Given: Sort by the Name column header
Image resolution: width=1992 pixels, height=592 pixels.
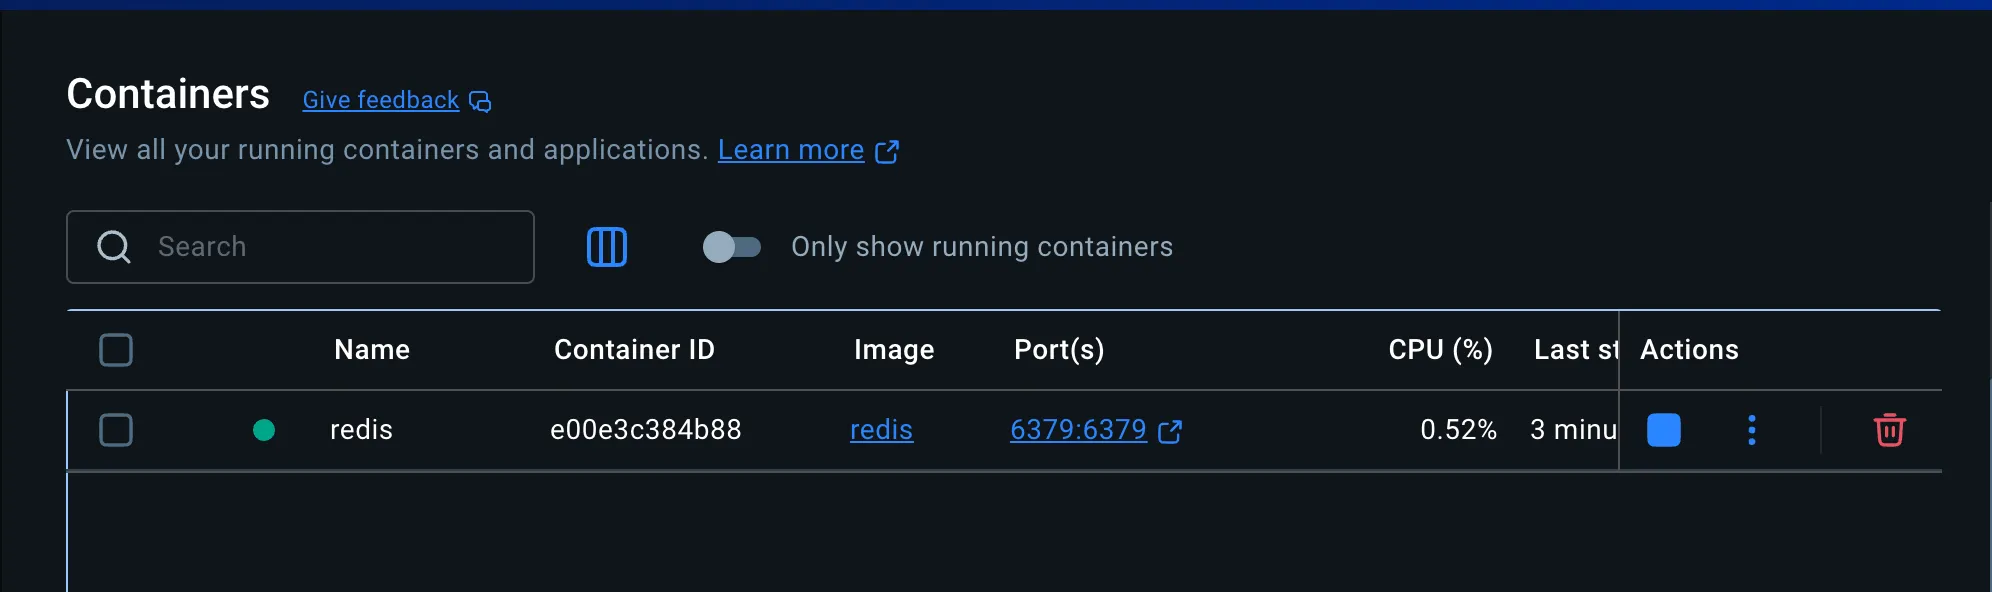Looking at the screenshot, I should pos(372,350).
